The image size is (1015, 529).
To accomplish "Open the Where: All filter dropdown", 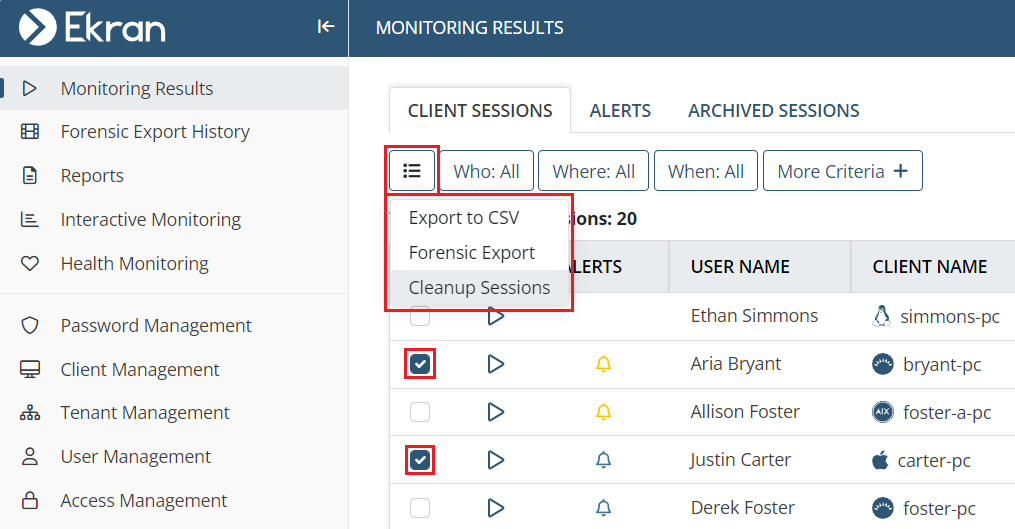I will pyautogui.click(x=593, y=171).
